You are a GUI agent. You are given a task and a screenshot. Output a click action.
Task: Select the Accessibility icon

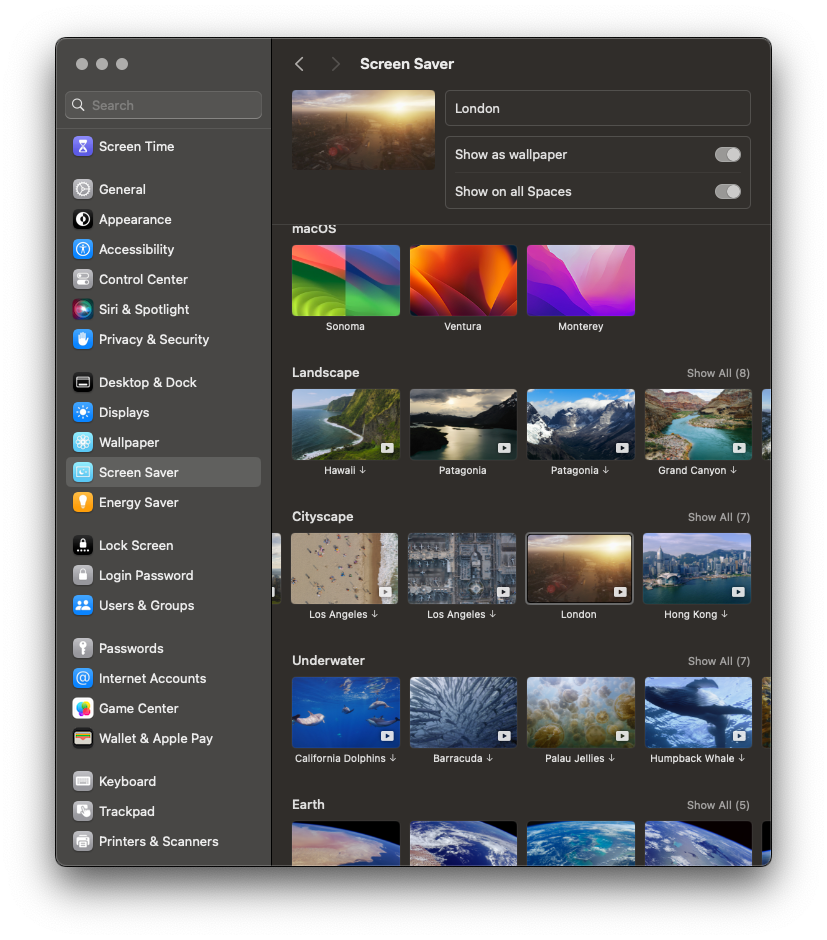click(83, 249)
